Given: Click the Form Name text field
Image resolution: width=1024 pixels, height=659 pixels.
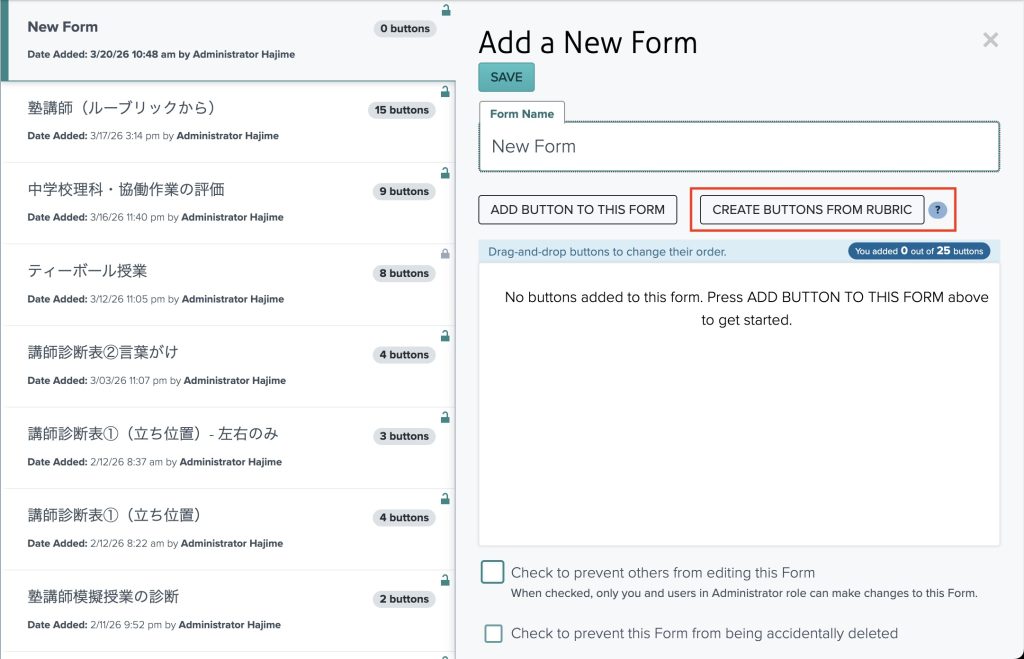Looking at the screenshot, I should pos(739,147).
